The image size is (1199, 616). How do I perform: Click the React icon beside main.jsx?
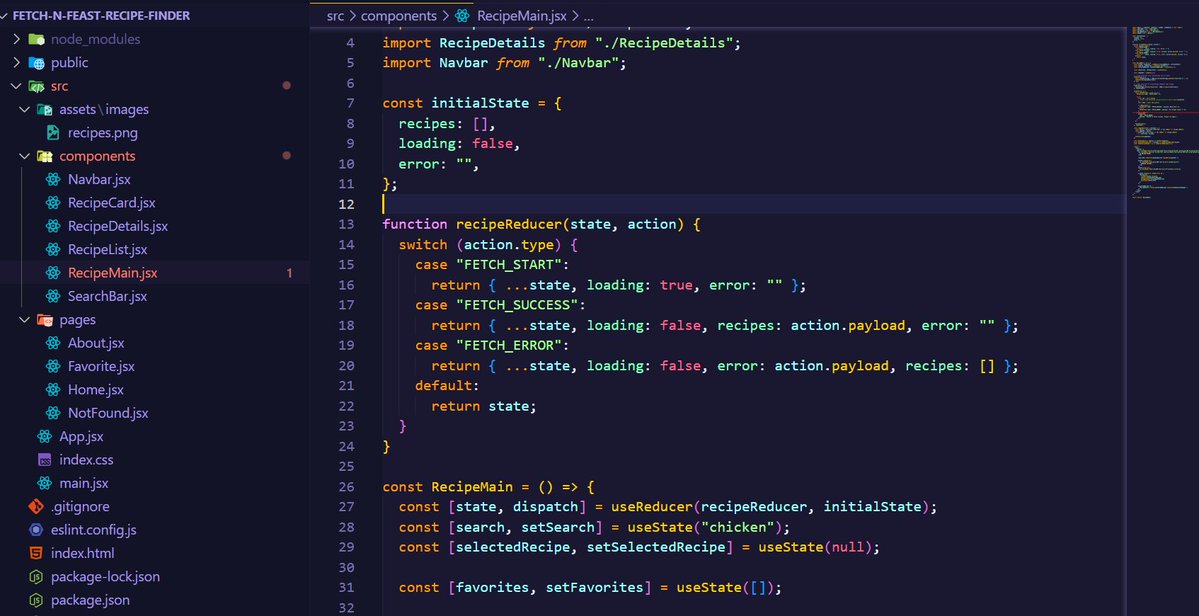click(44, 483)
